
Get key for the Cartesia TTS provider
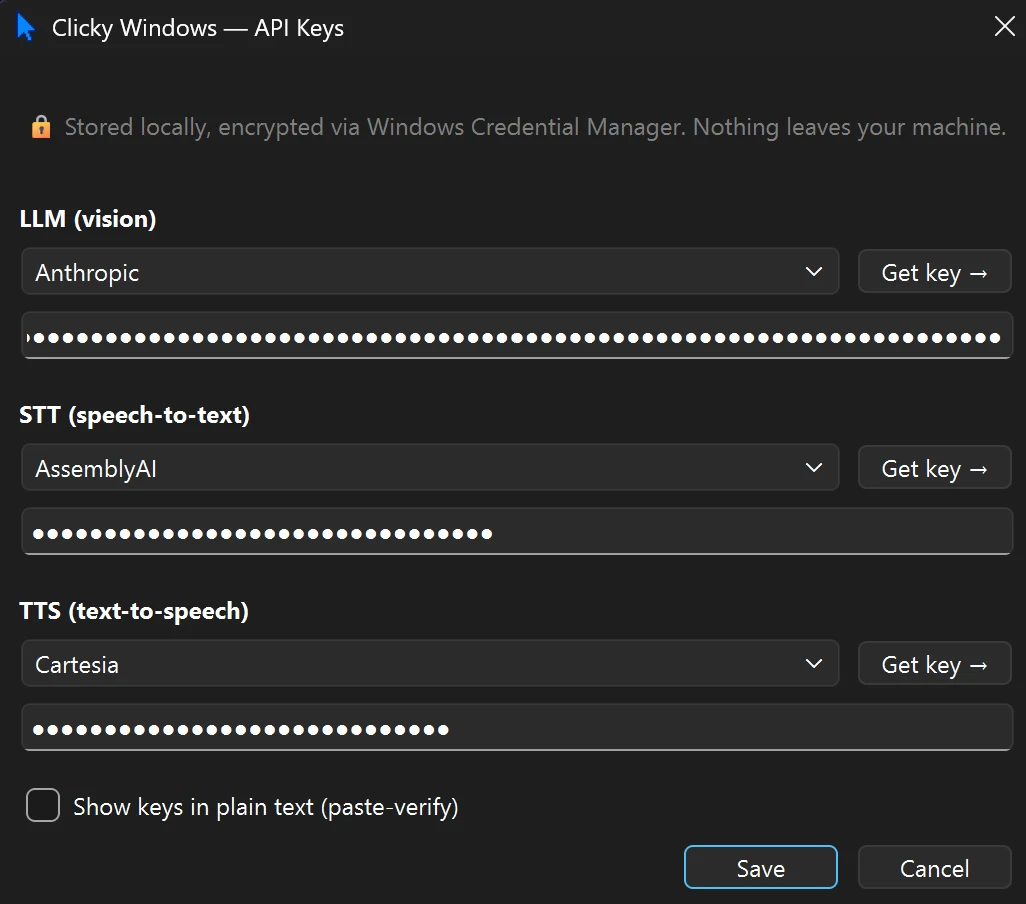click(934, 663)
